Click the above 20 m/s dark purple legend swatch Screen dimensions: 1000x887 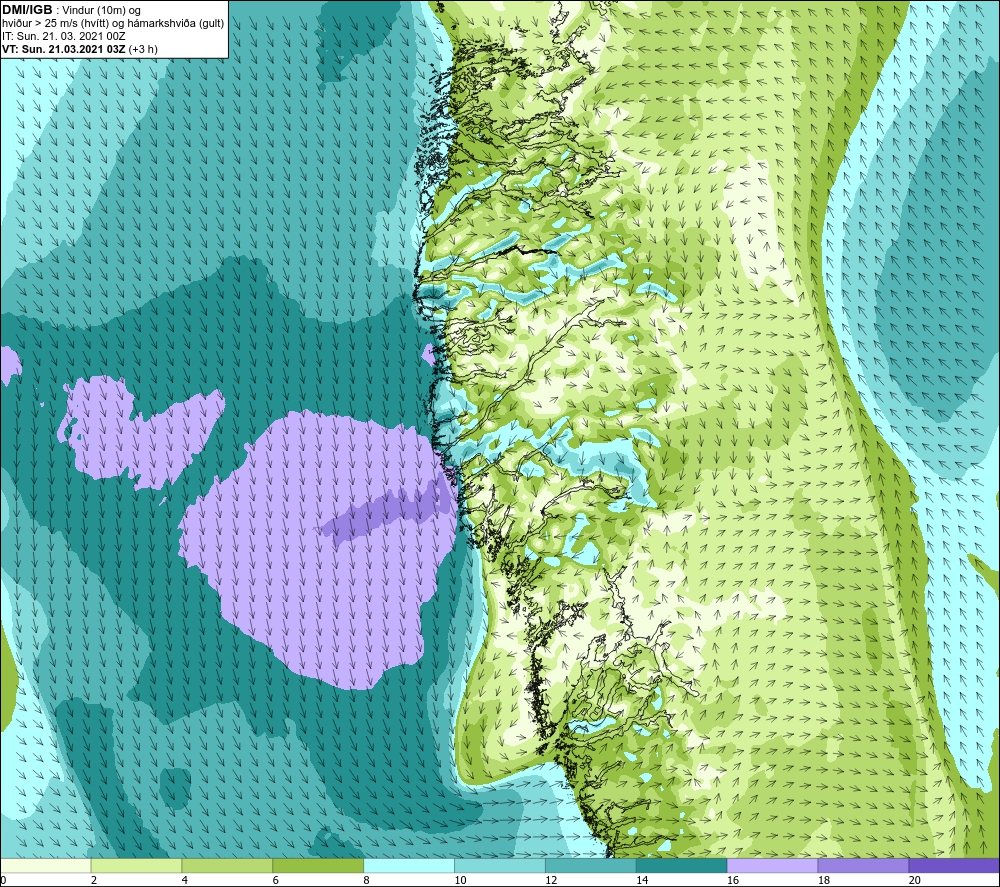pos(954,865)
